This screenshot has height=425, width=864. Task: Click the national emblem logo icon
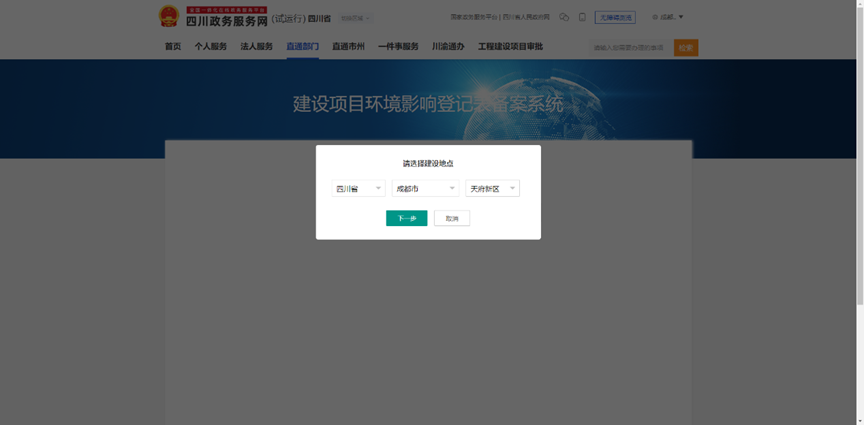[169, 17]
